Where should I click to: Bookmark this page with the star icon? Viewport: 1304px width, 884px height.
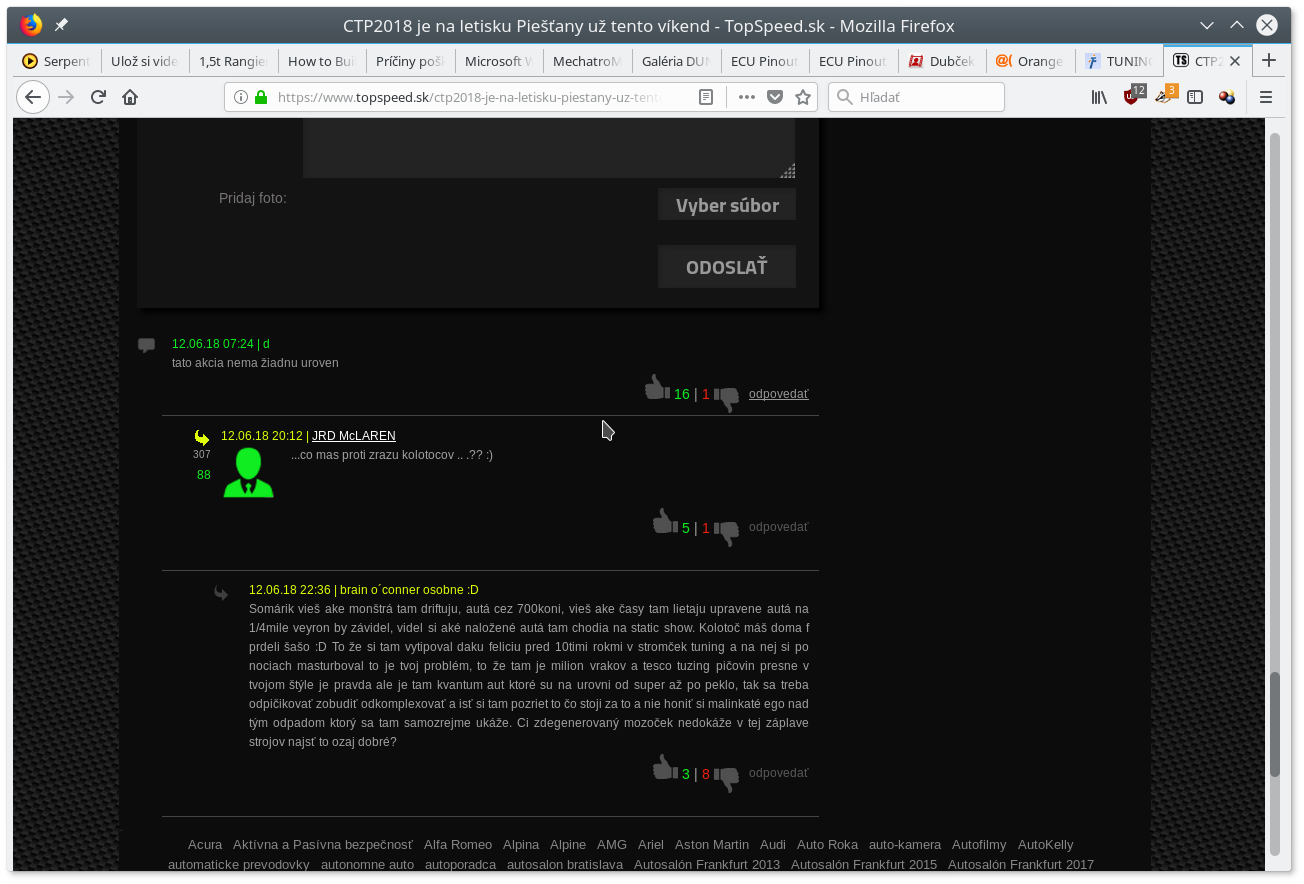(x=802, y=97)
